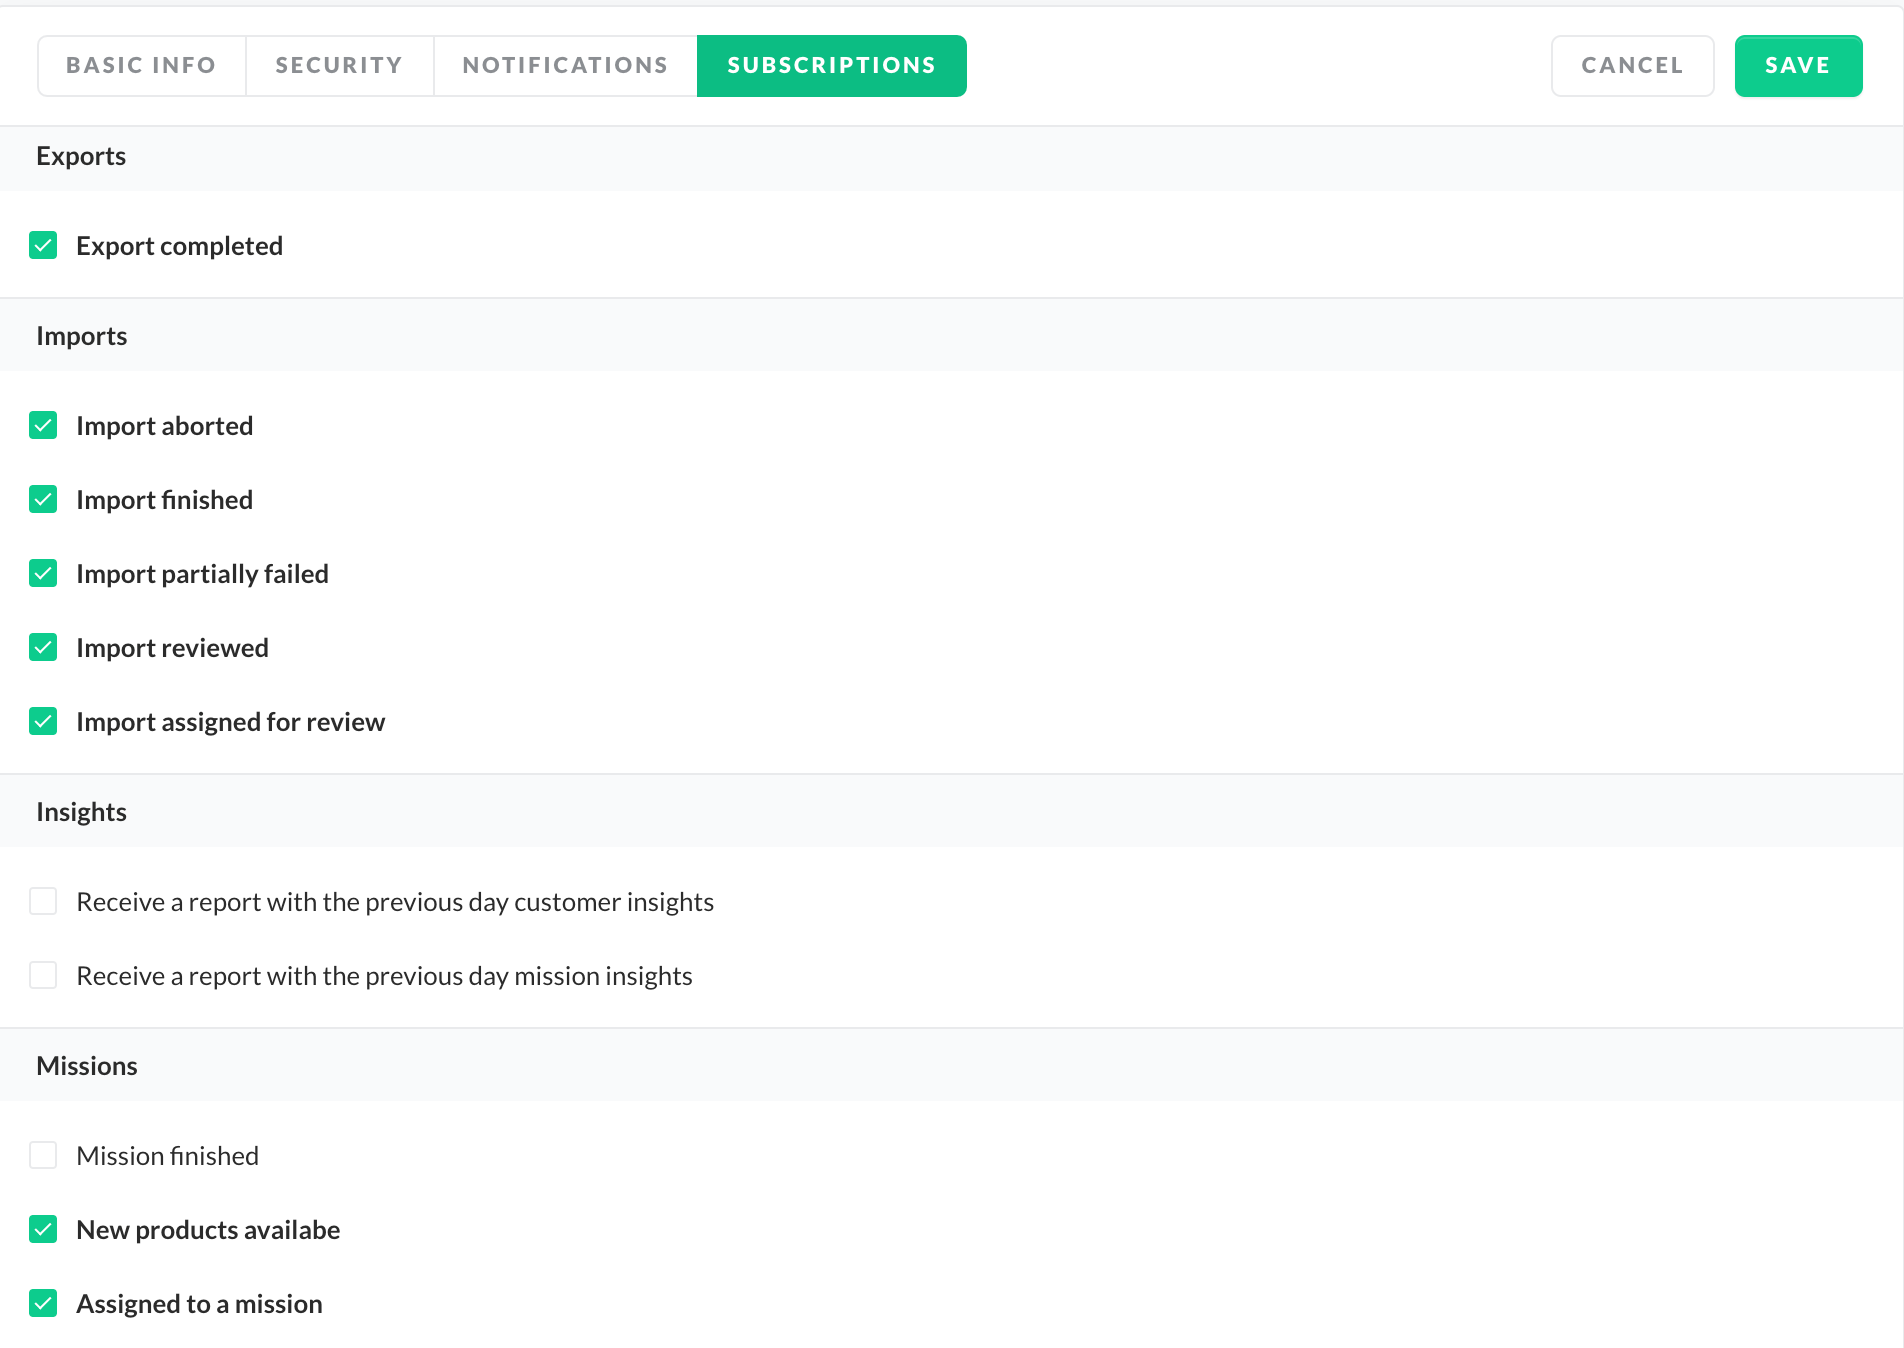Select the Subscriptions tab
This screenshot has width=1904, height=1348.
831,66
